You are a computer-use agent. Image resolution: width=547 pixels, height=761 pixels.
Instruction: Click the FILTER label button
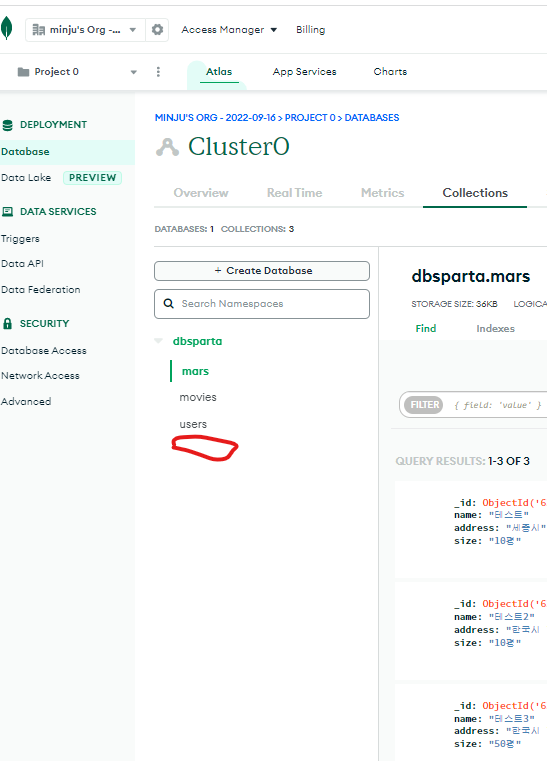(424, 405)
